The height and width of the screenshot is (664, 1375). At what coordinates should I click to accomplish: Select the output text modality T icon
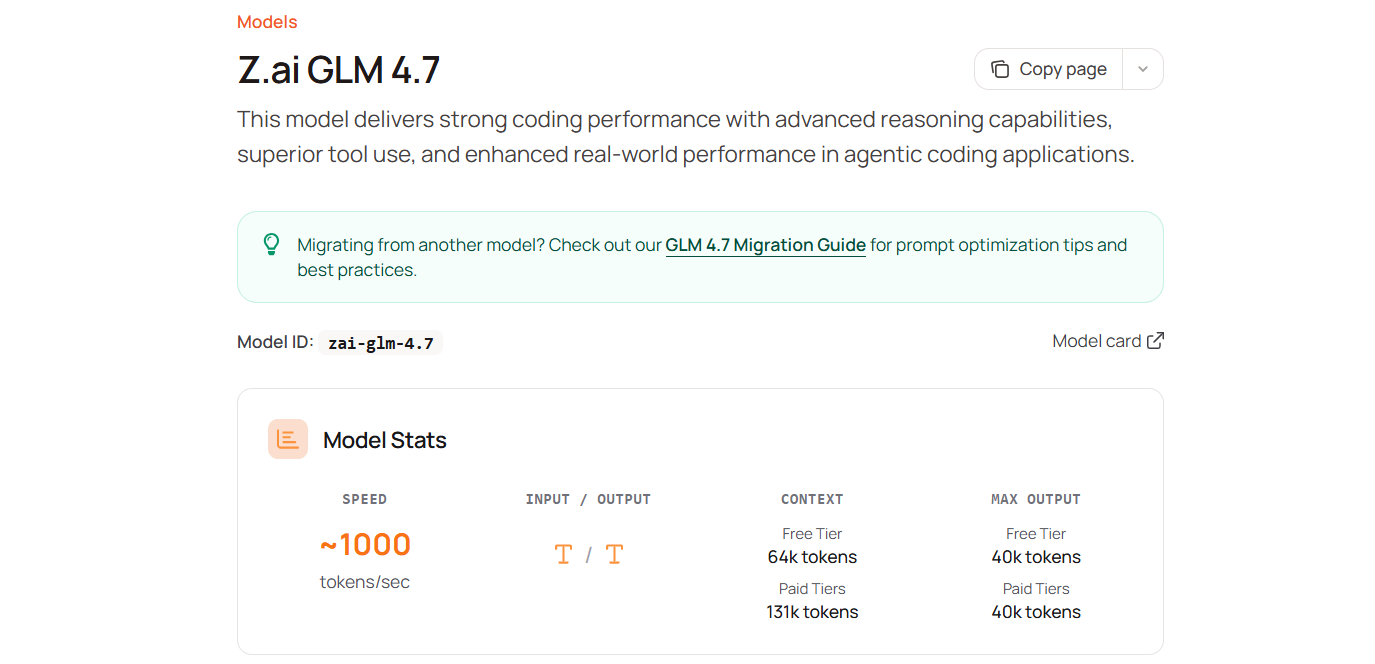point(614,554)
